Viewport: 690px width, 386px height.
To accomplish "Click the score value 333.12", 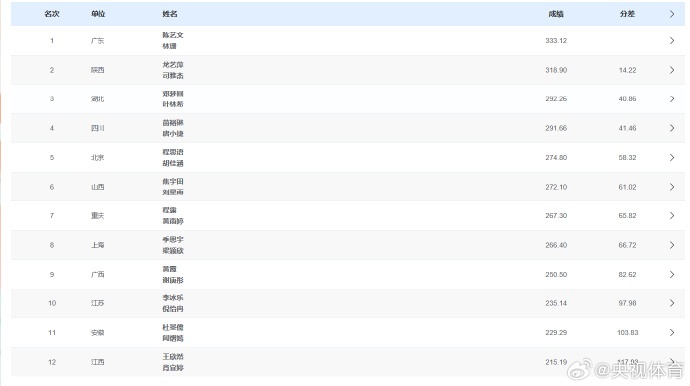I will pos(556,40).
